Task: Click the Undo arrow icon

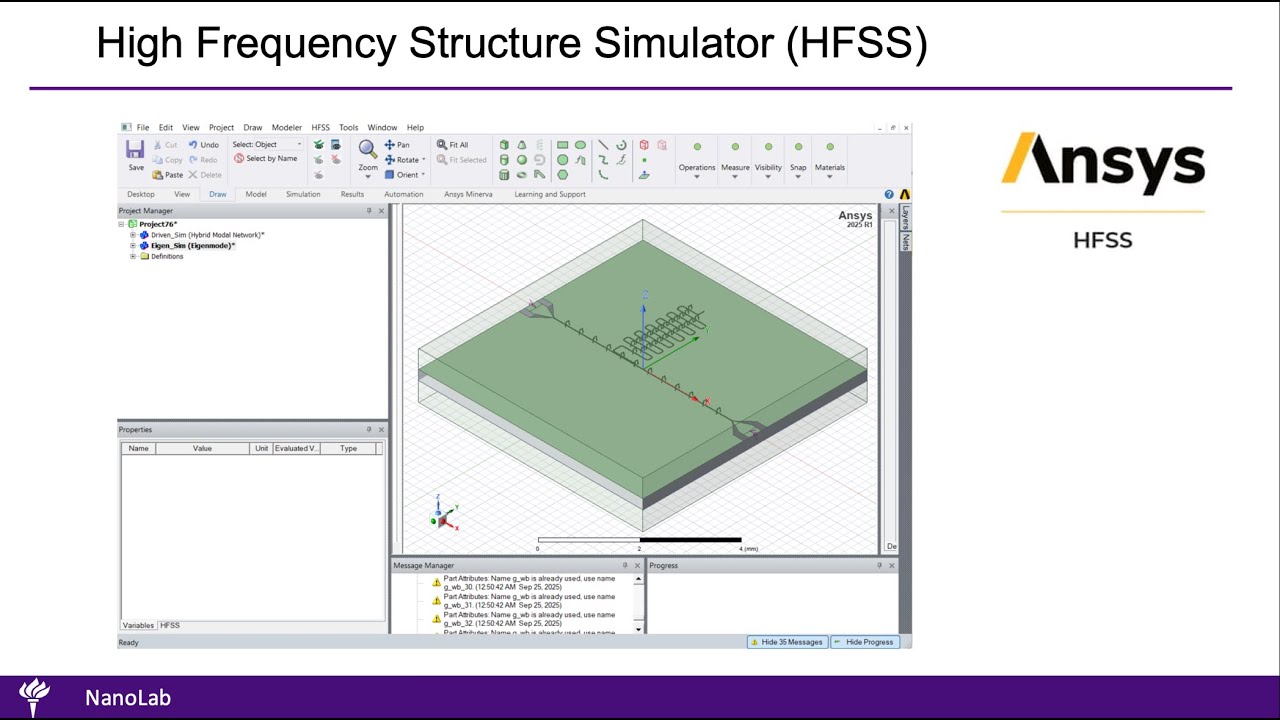Action: tap(193, 145)
